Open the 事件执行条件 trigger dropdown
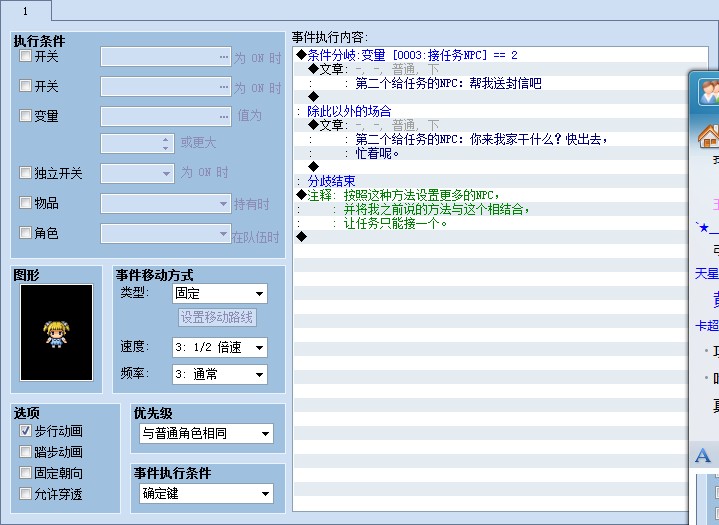 (x=206, y=493)
